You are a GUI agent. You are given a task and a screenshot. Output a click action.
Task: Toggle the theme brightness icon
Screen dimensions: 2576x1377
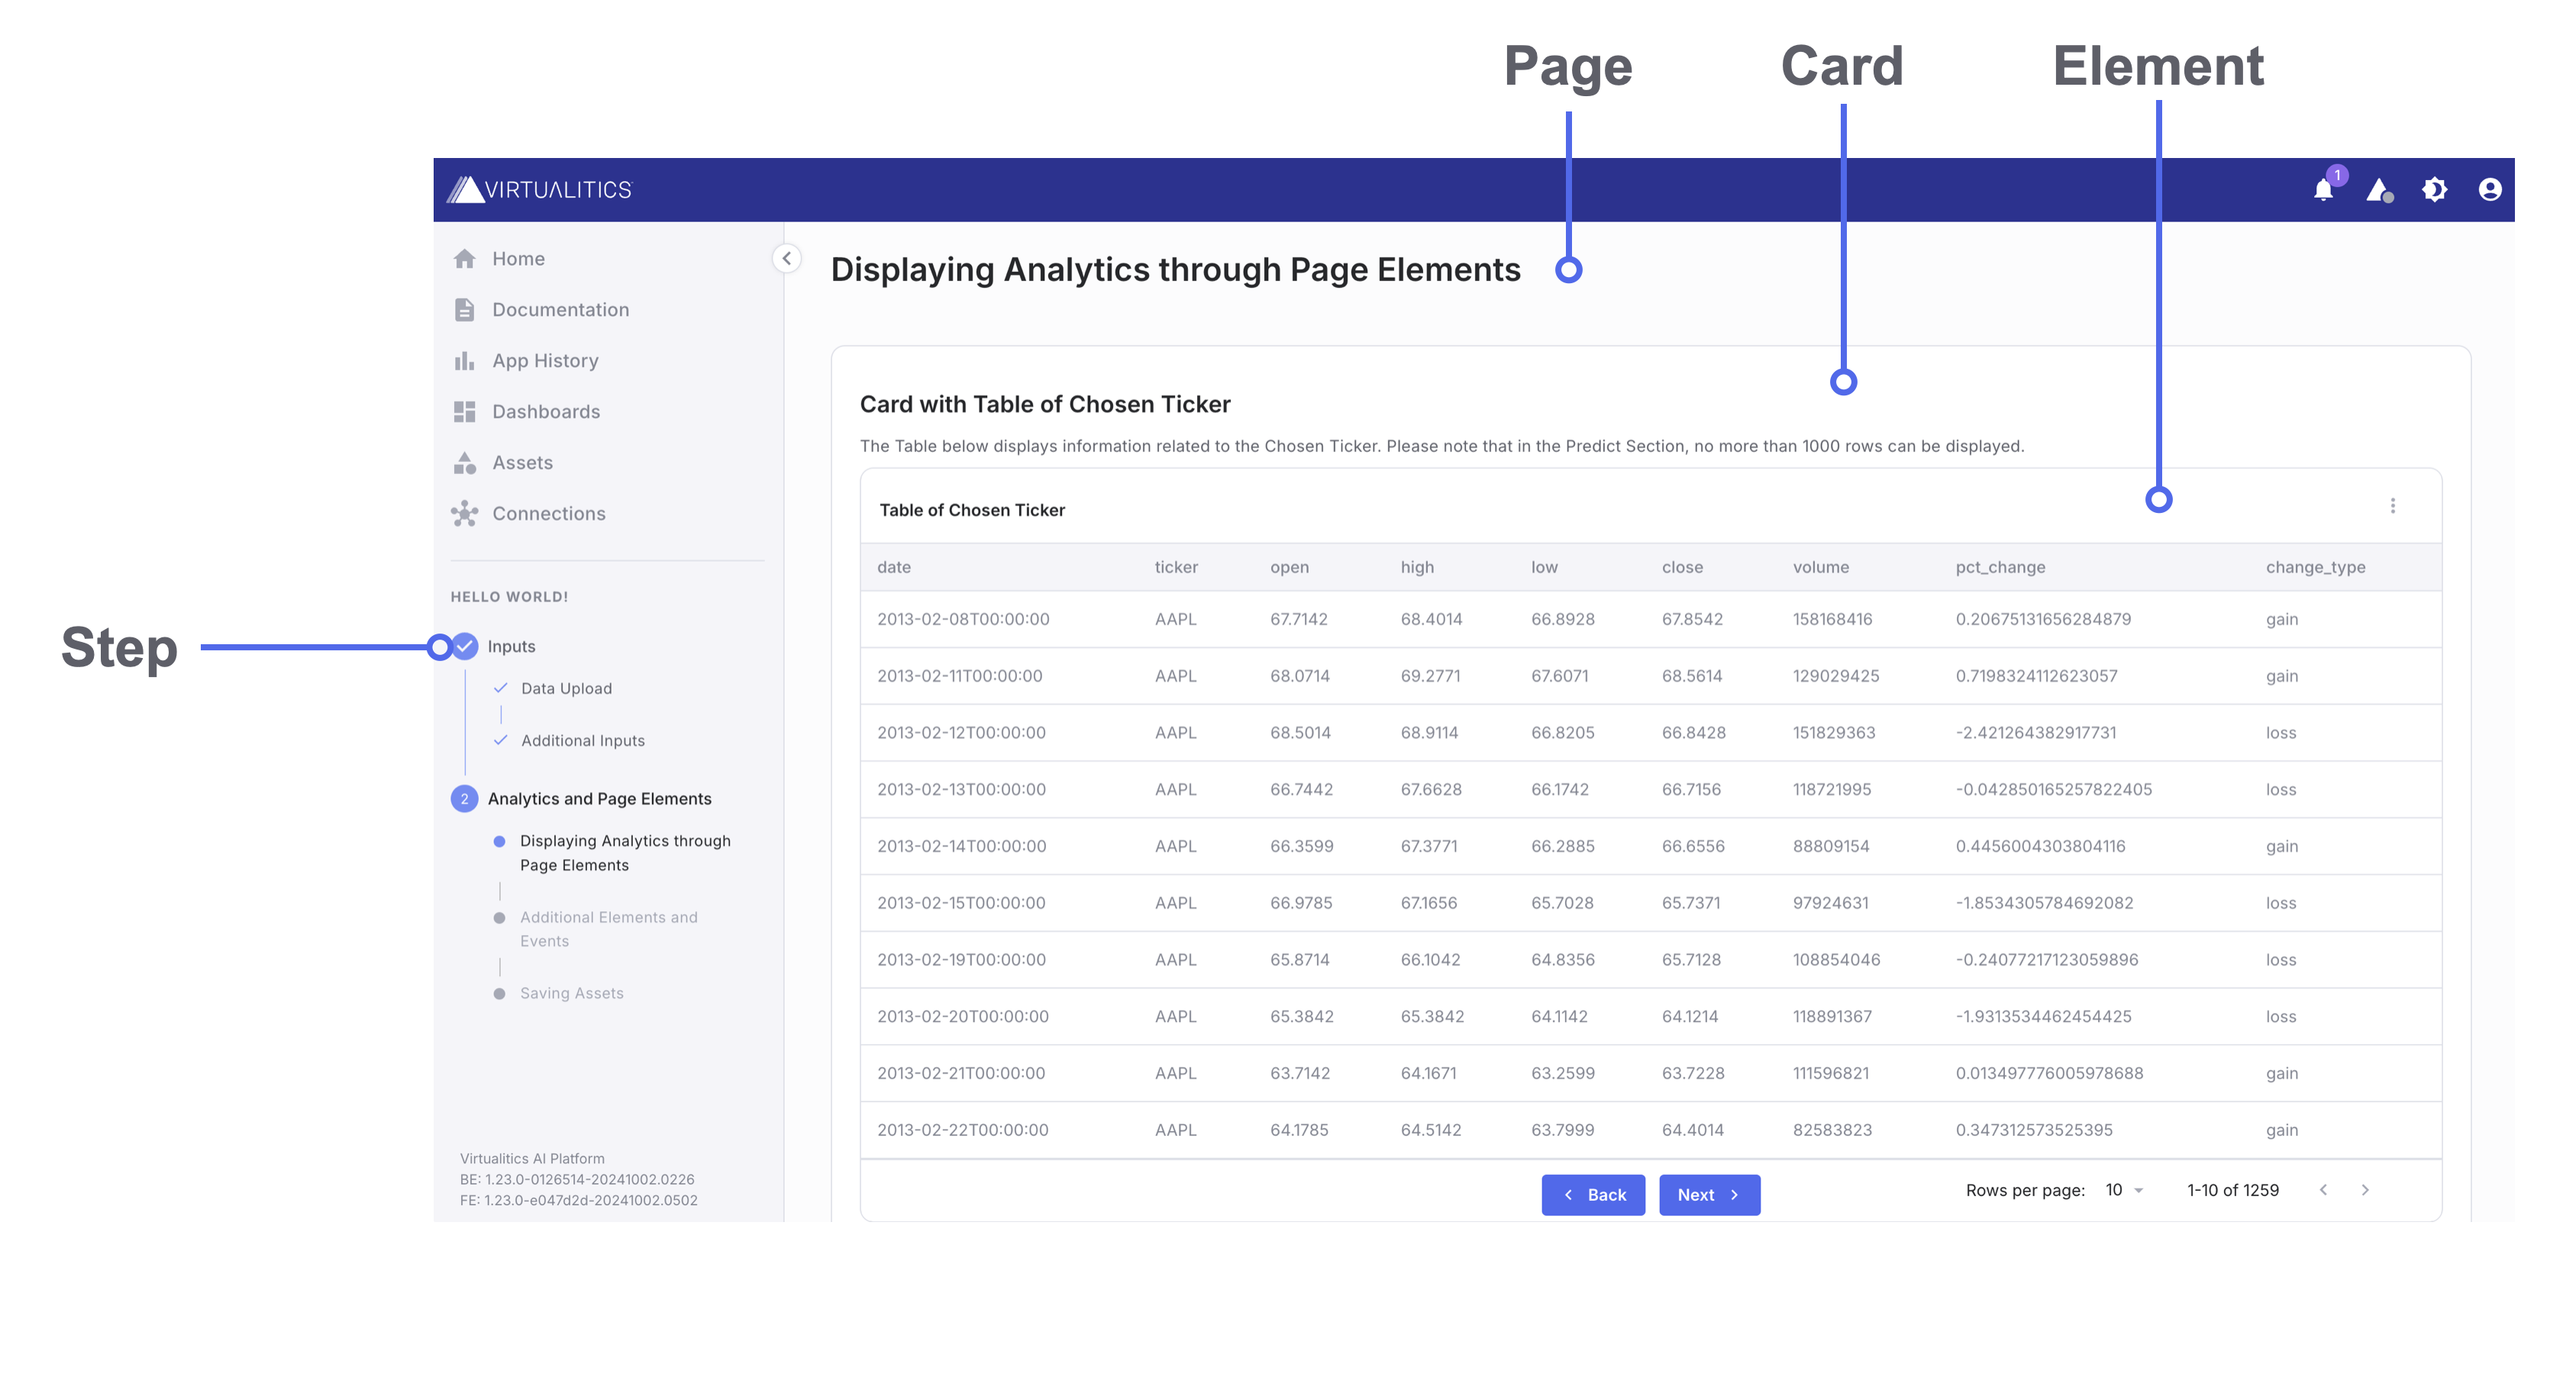(x=2435, y=189)
